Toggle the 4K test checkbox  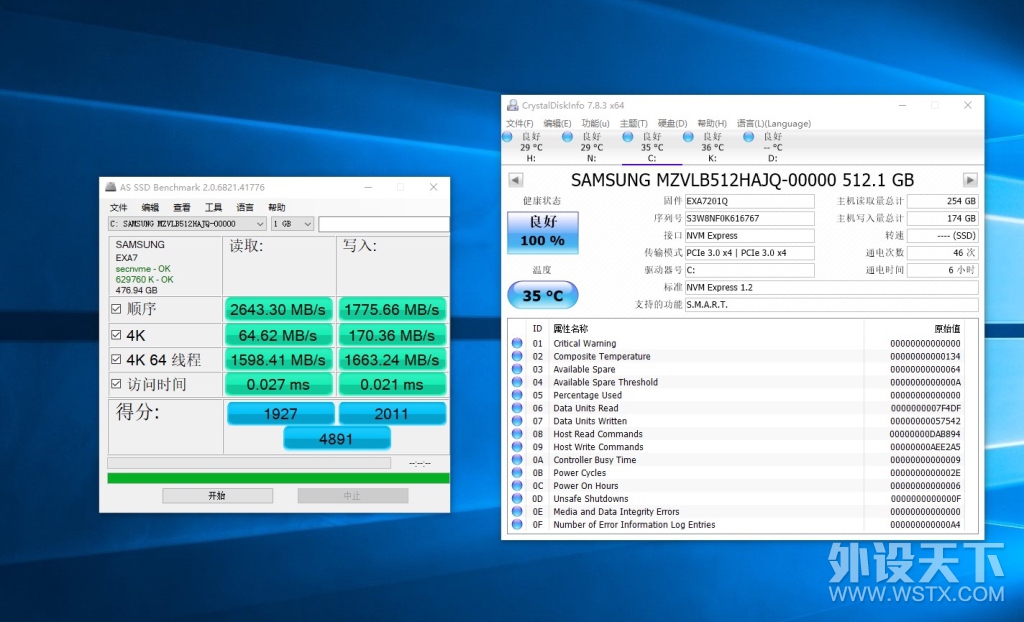click(x=116, y=335)
